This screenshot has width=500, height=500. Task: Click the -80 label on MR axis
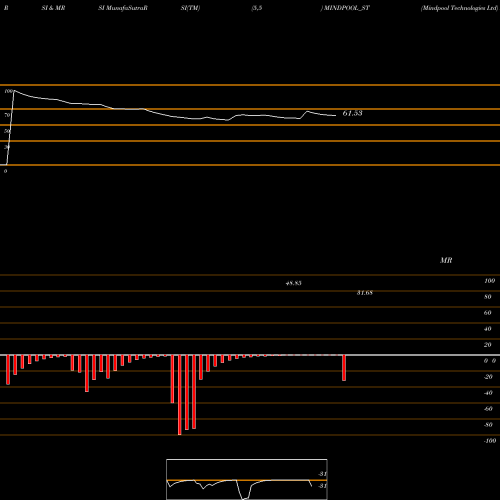[x=488, y=425]
